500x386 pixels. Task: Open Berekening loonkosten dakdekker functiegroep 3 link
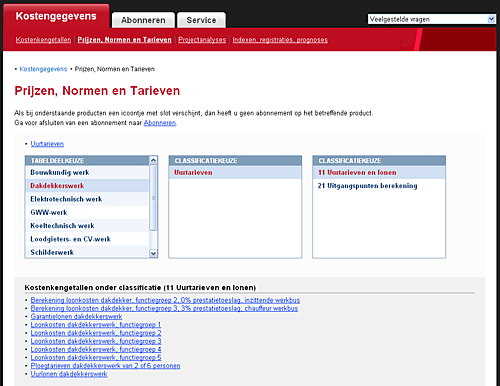(164, 308)
